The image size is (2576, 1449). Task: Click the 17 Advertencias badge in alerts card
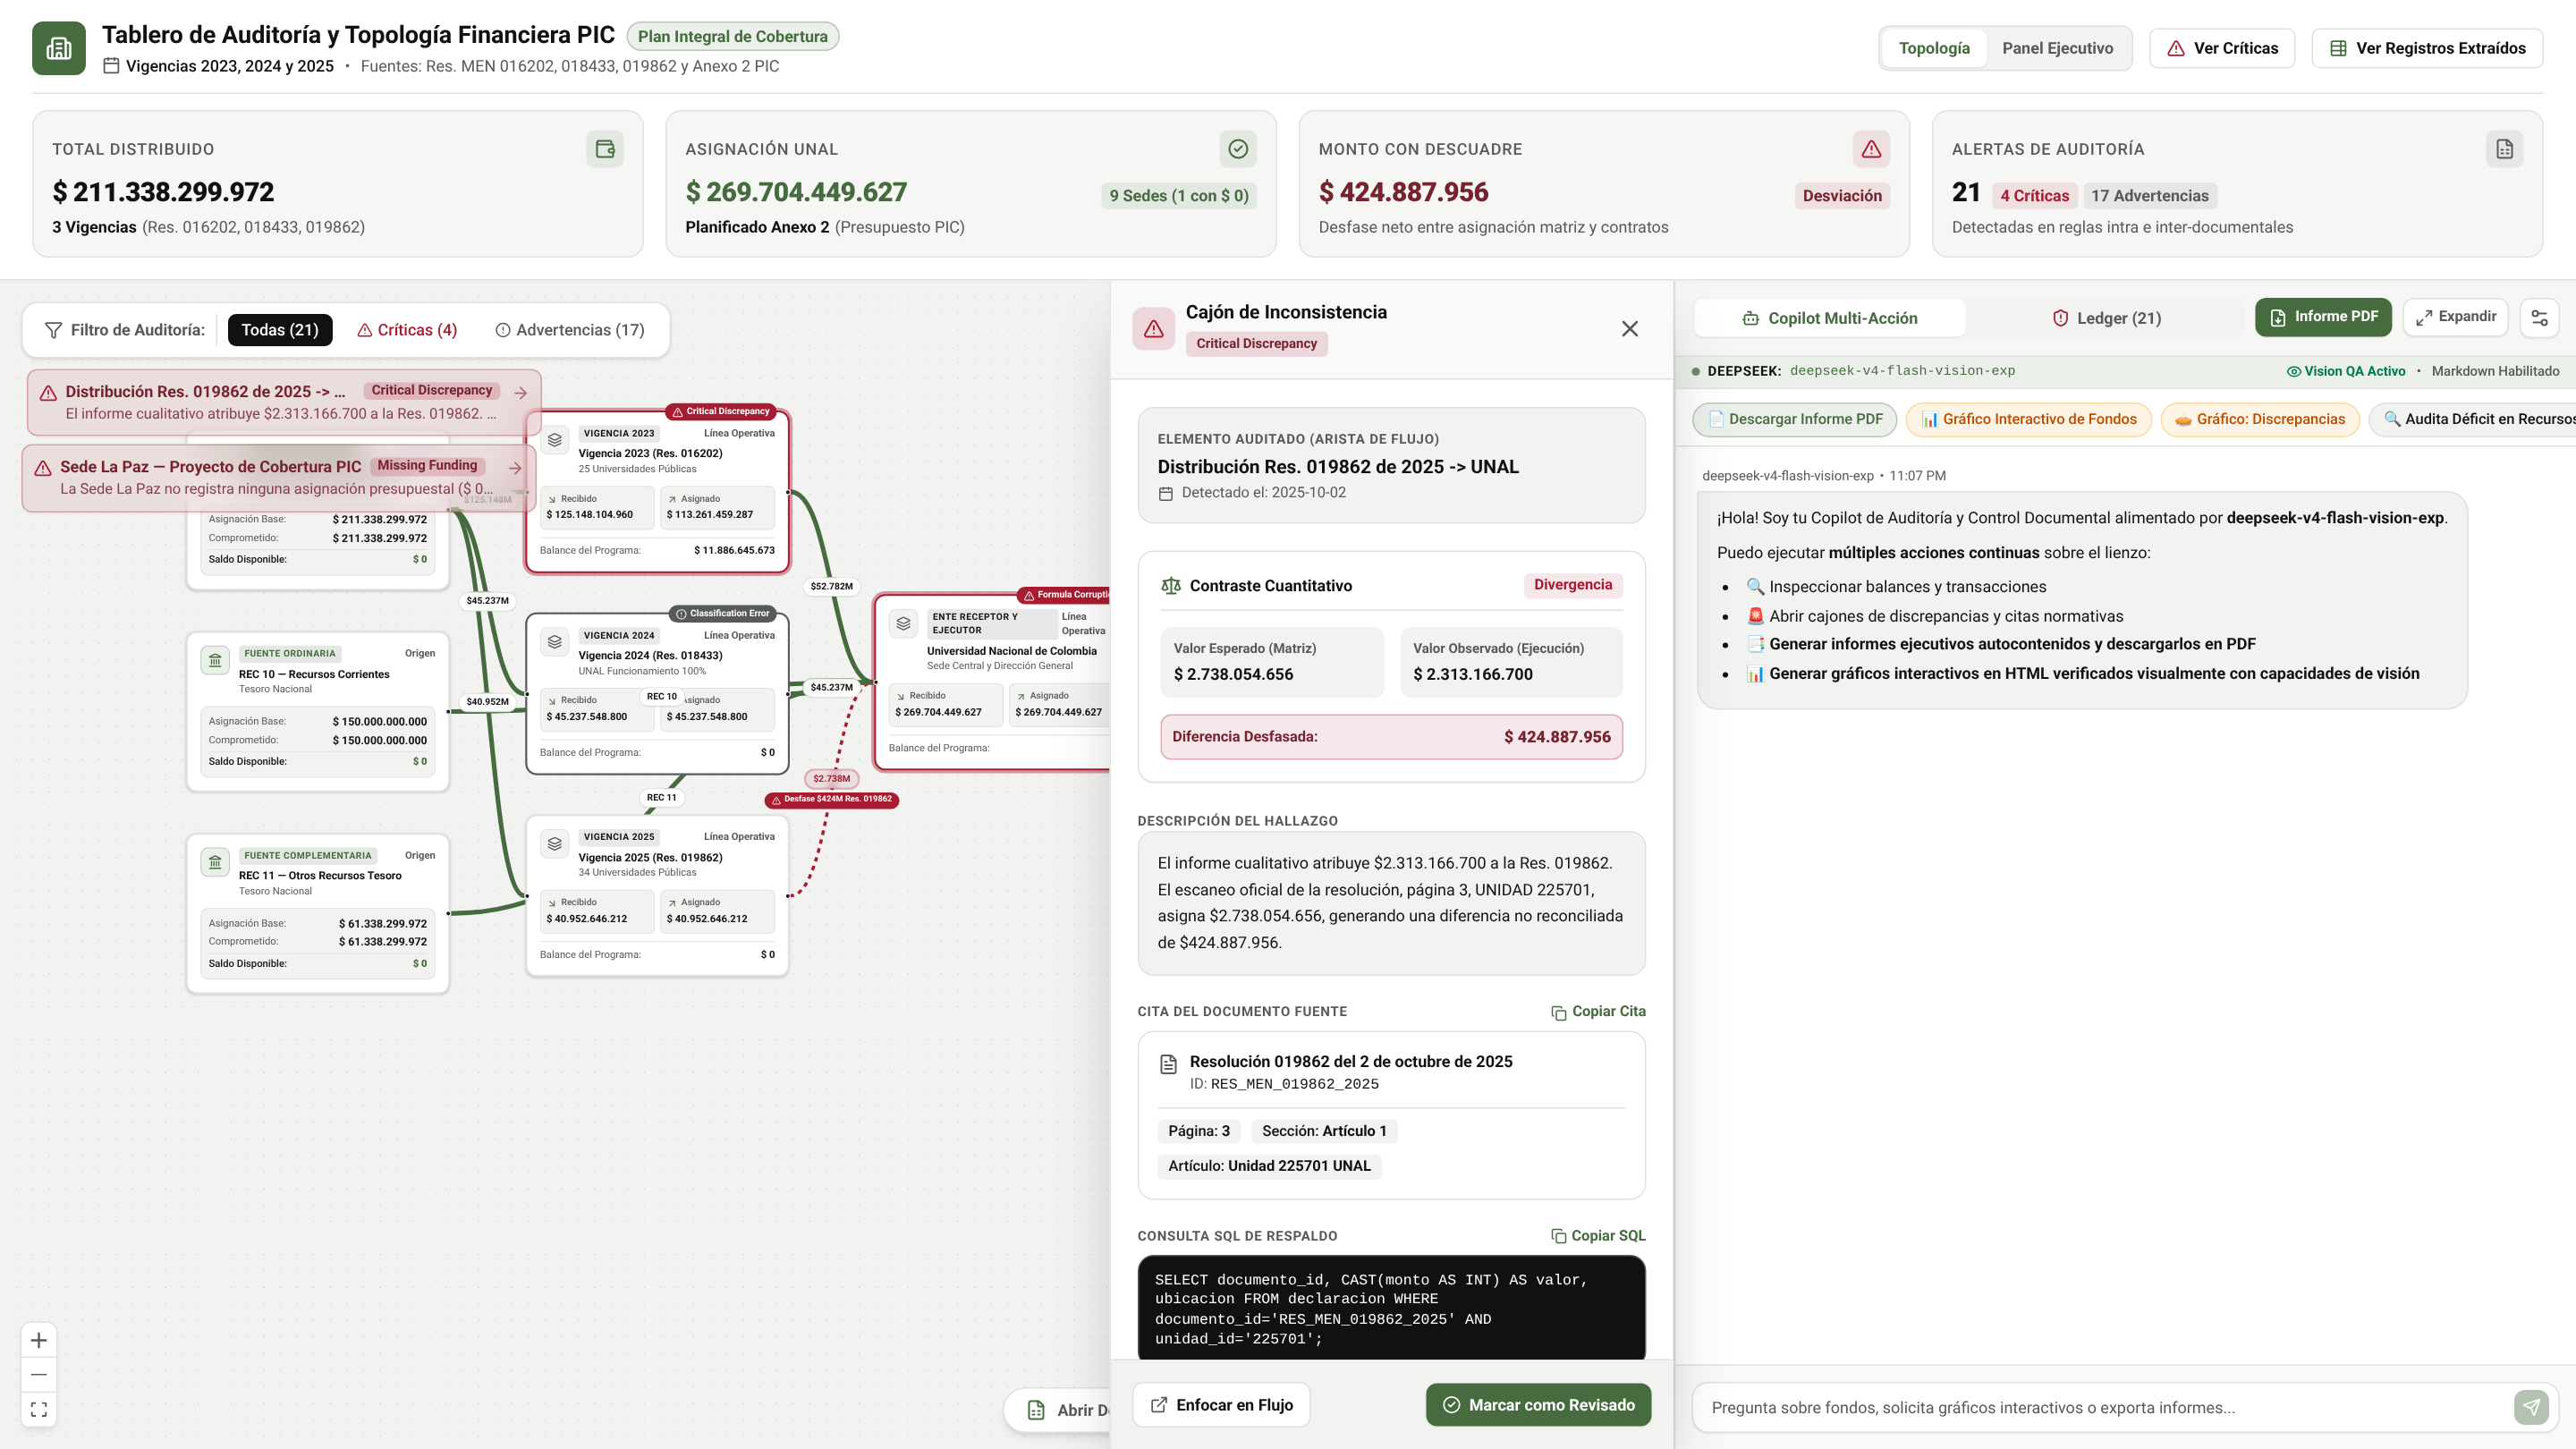2149,196
